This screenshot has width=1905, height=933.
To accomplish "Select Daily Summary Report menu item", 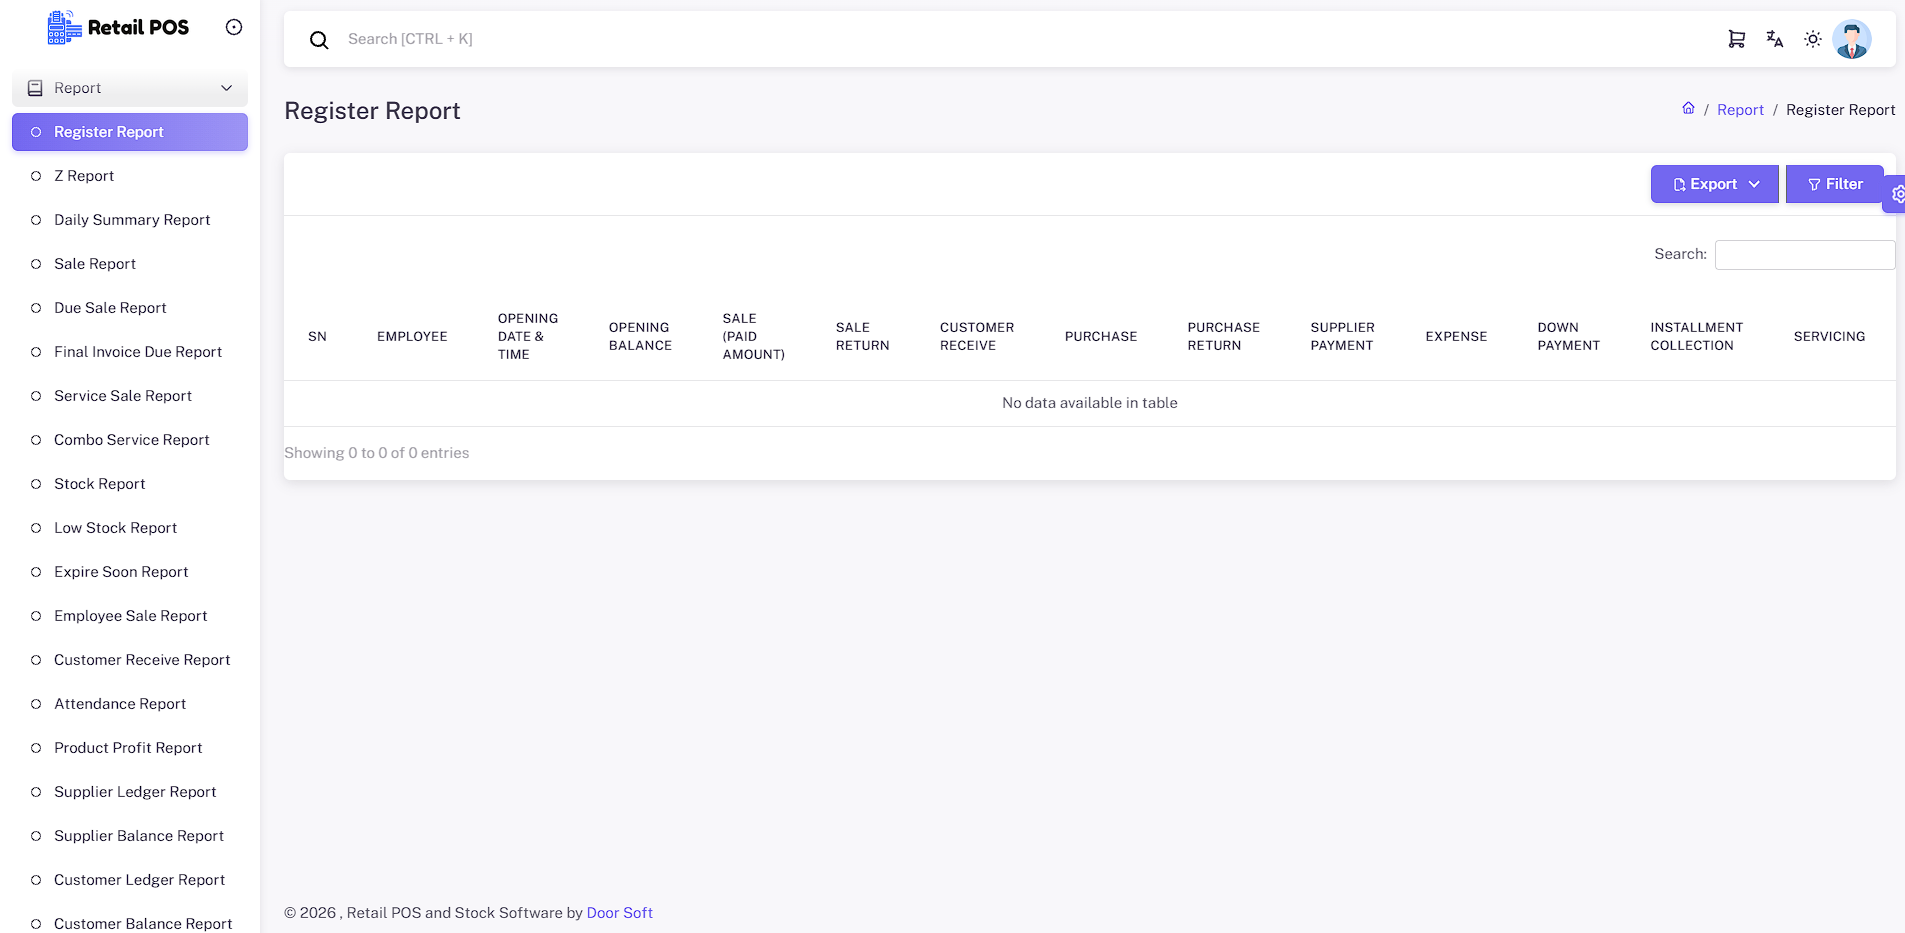I will pos(132,220).
